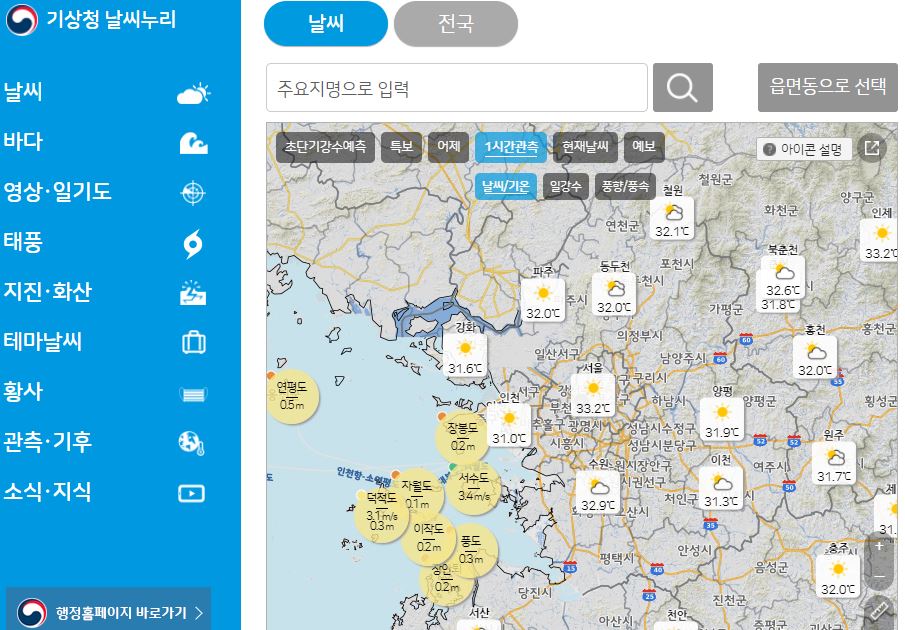
Task: Switch map to 특보 layer
Action: (401, 147)
